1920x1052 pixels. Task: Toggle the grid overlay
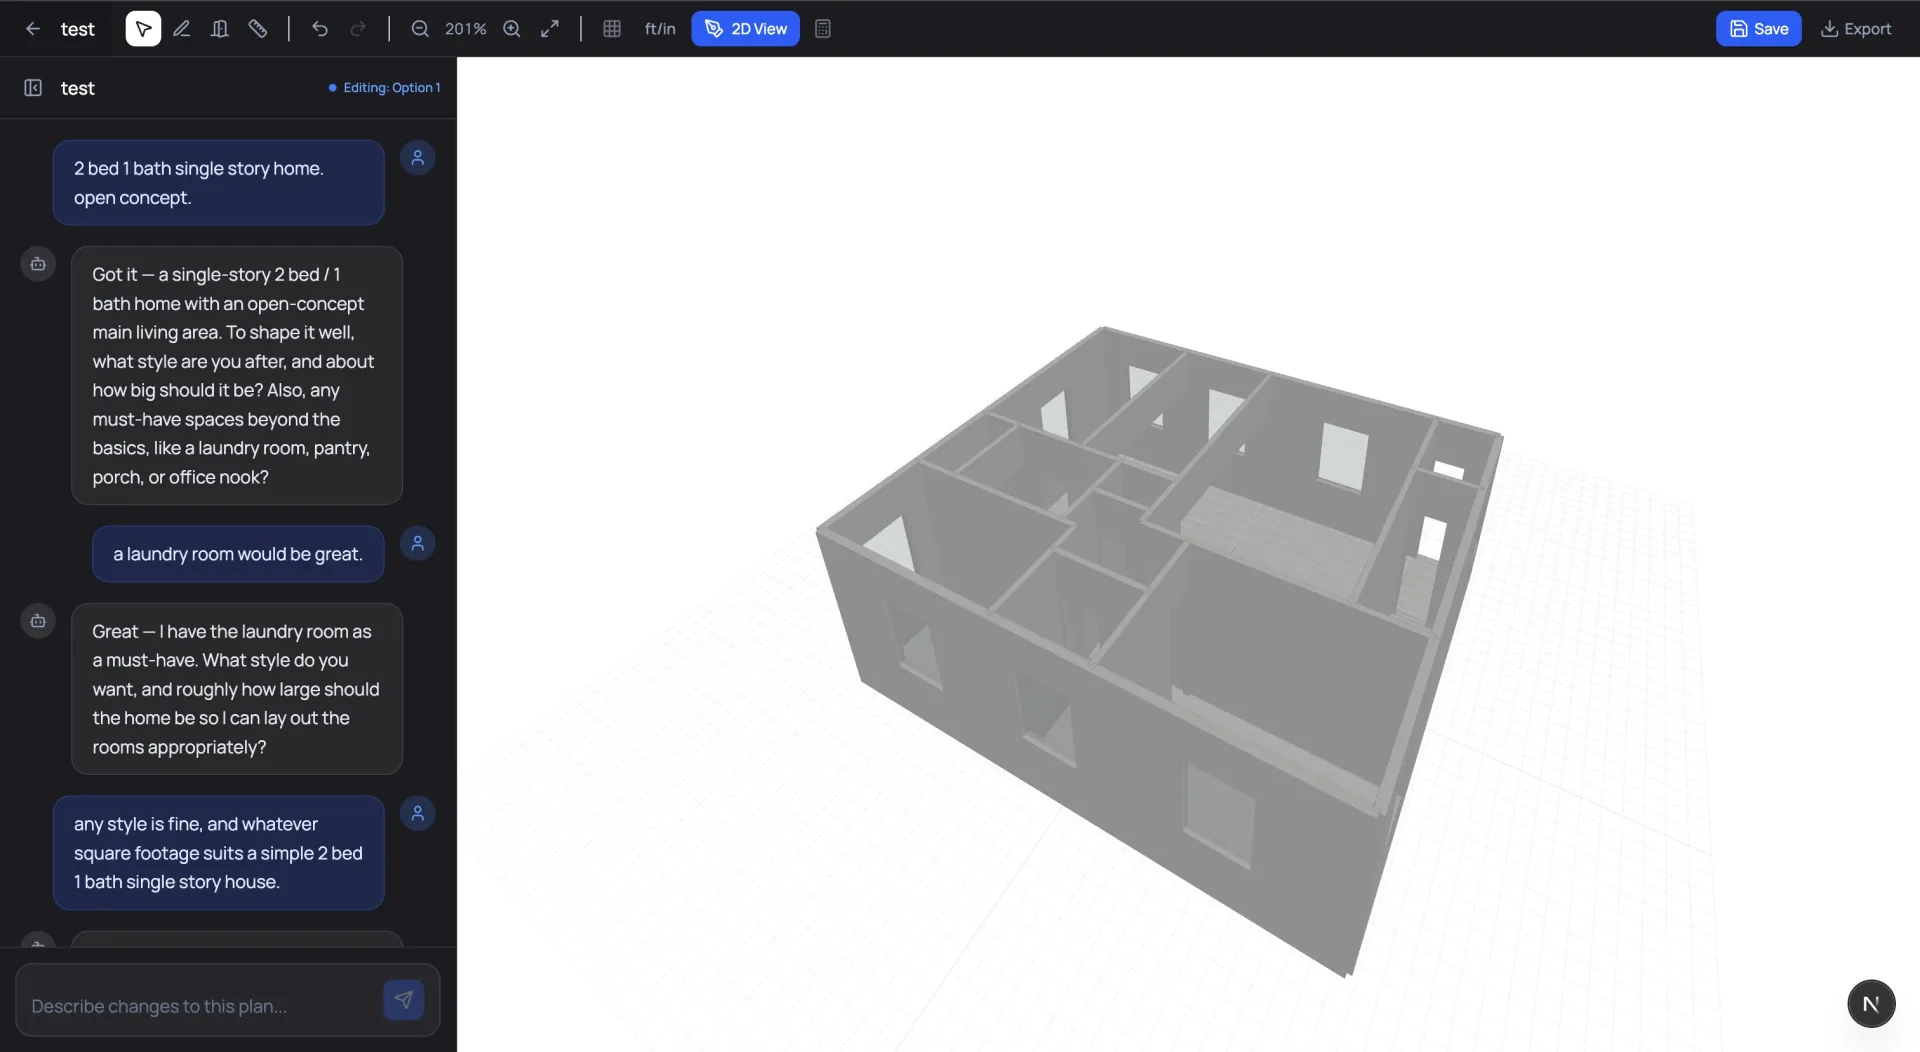(611, 28)
